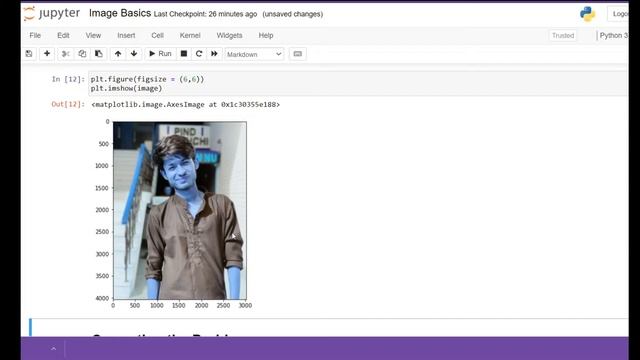Open the Widgets menu
The width and height of the screenshot is (640, 360).
pyautogui.click(x=229, y=36)
